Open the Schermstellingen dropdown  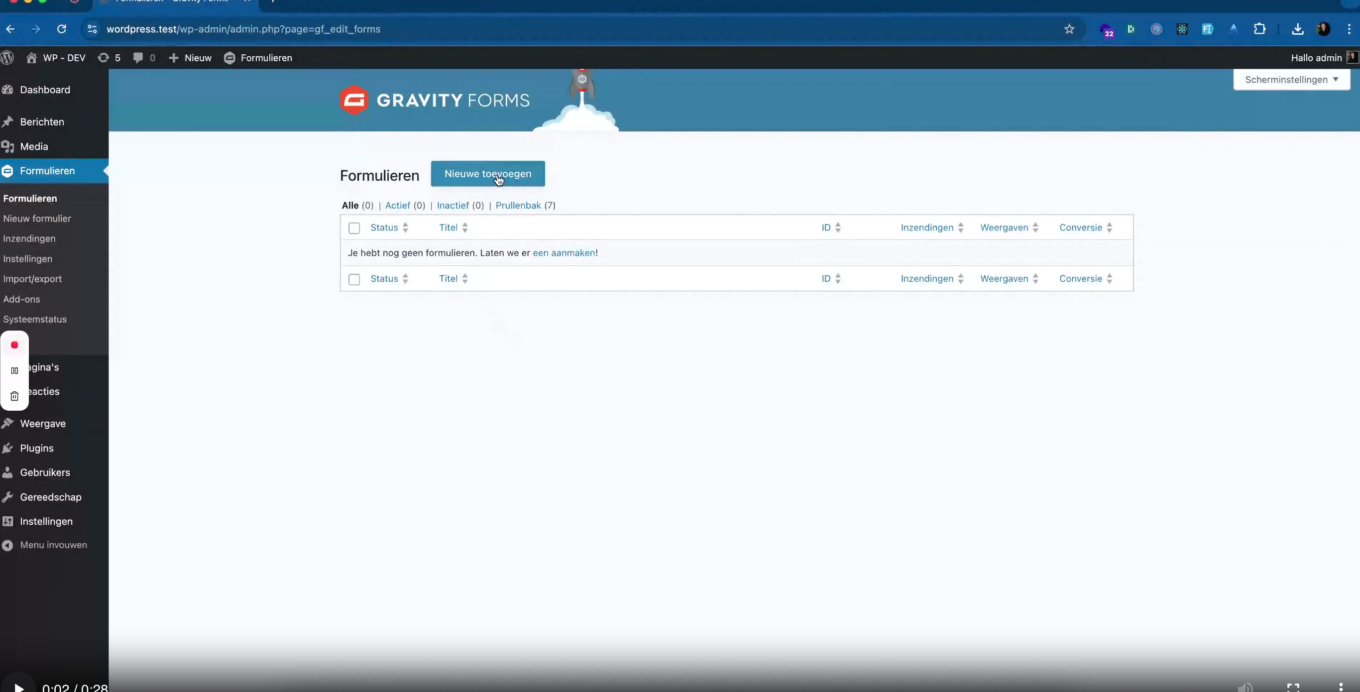click(x=1290, y=79)
